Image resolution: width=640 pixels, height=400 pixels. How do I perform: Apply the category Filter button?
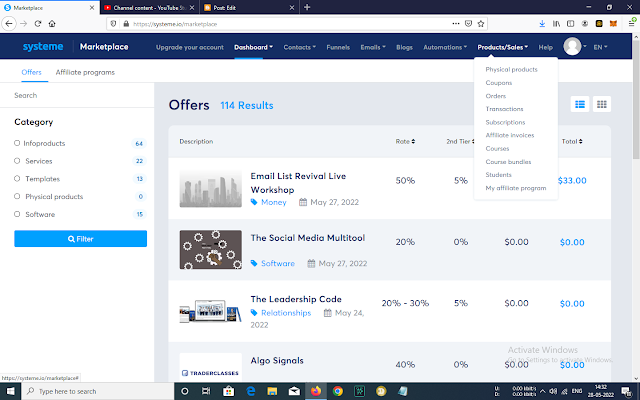pyautogui.click(x=80, y=239)
